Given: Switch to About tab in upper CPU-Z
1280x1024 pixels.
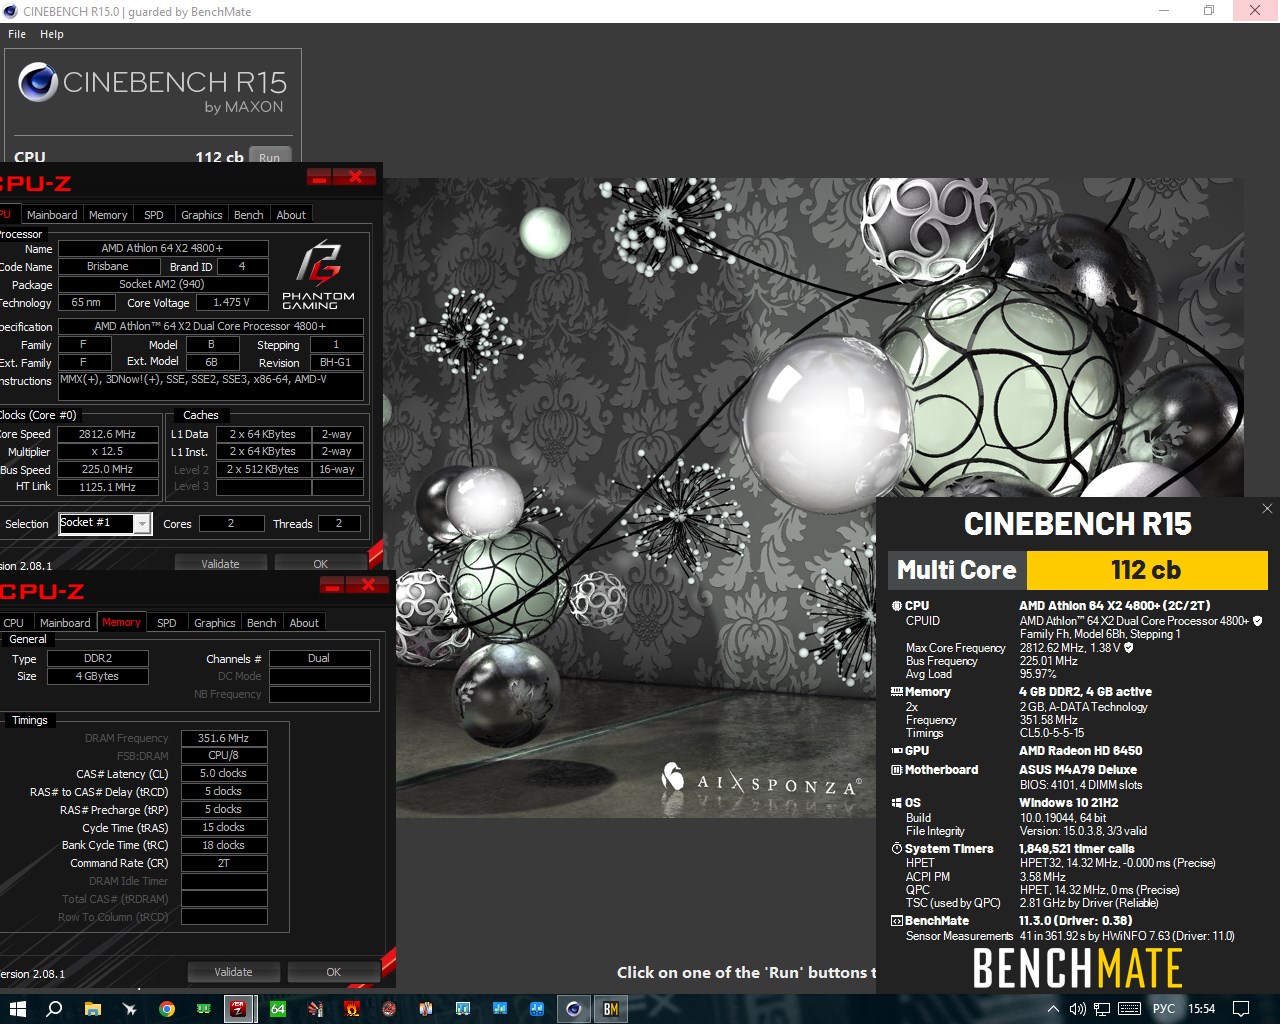Looking at the screenshot, I should pyautogui.click(x=291, y=215).
